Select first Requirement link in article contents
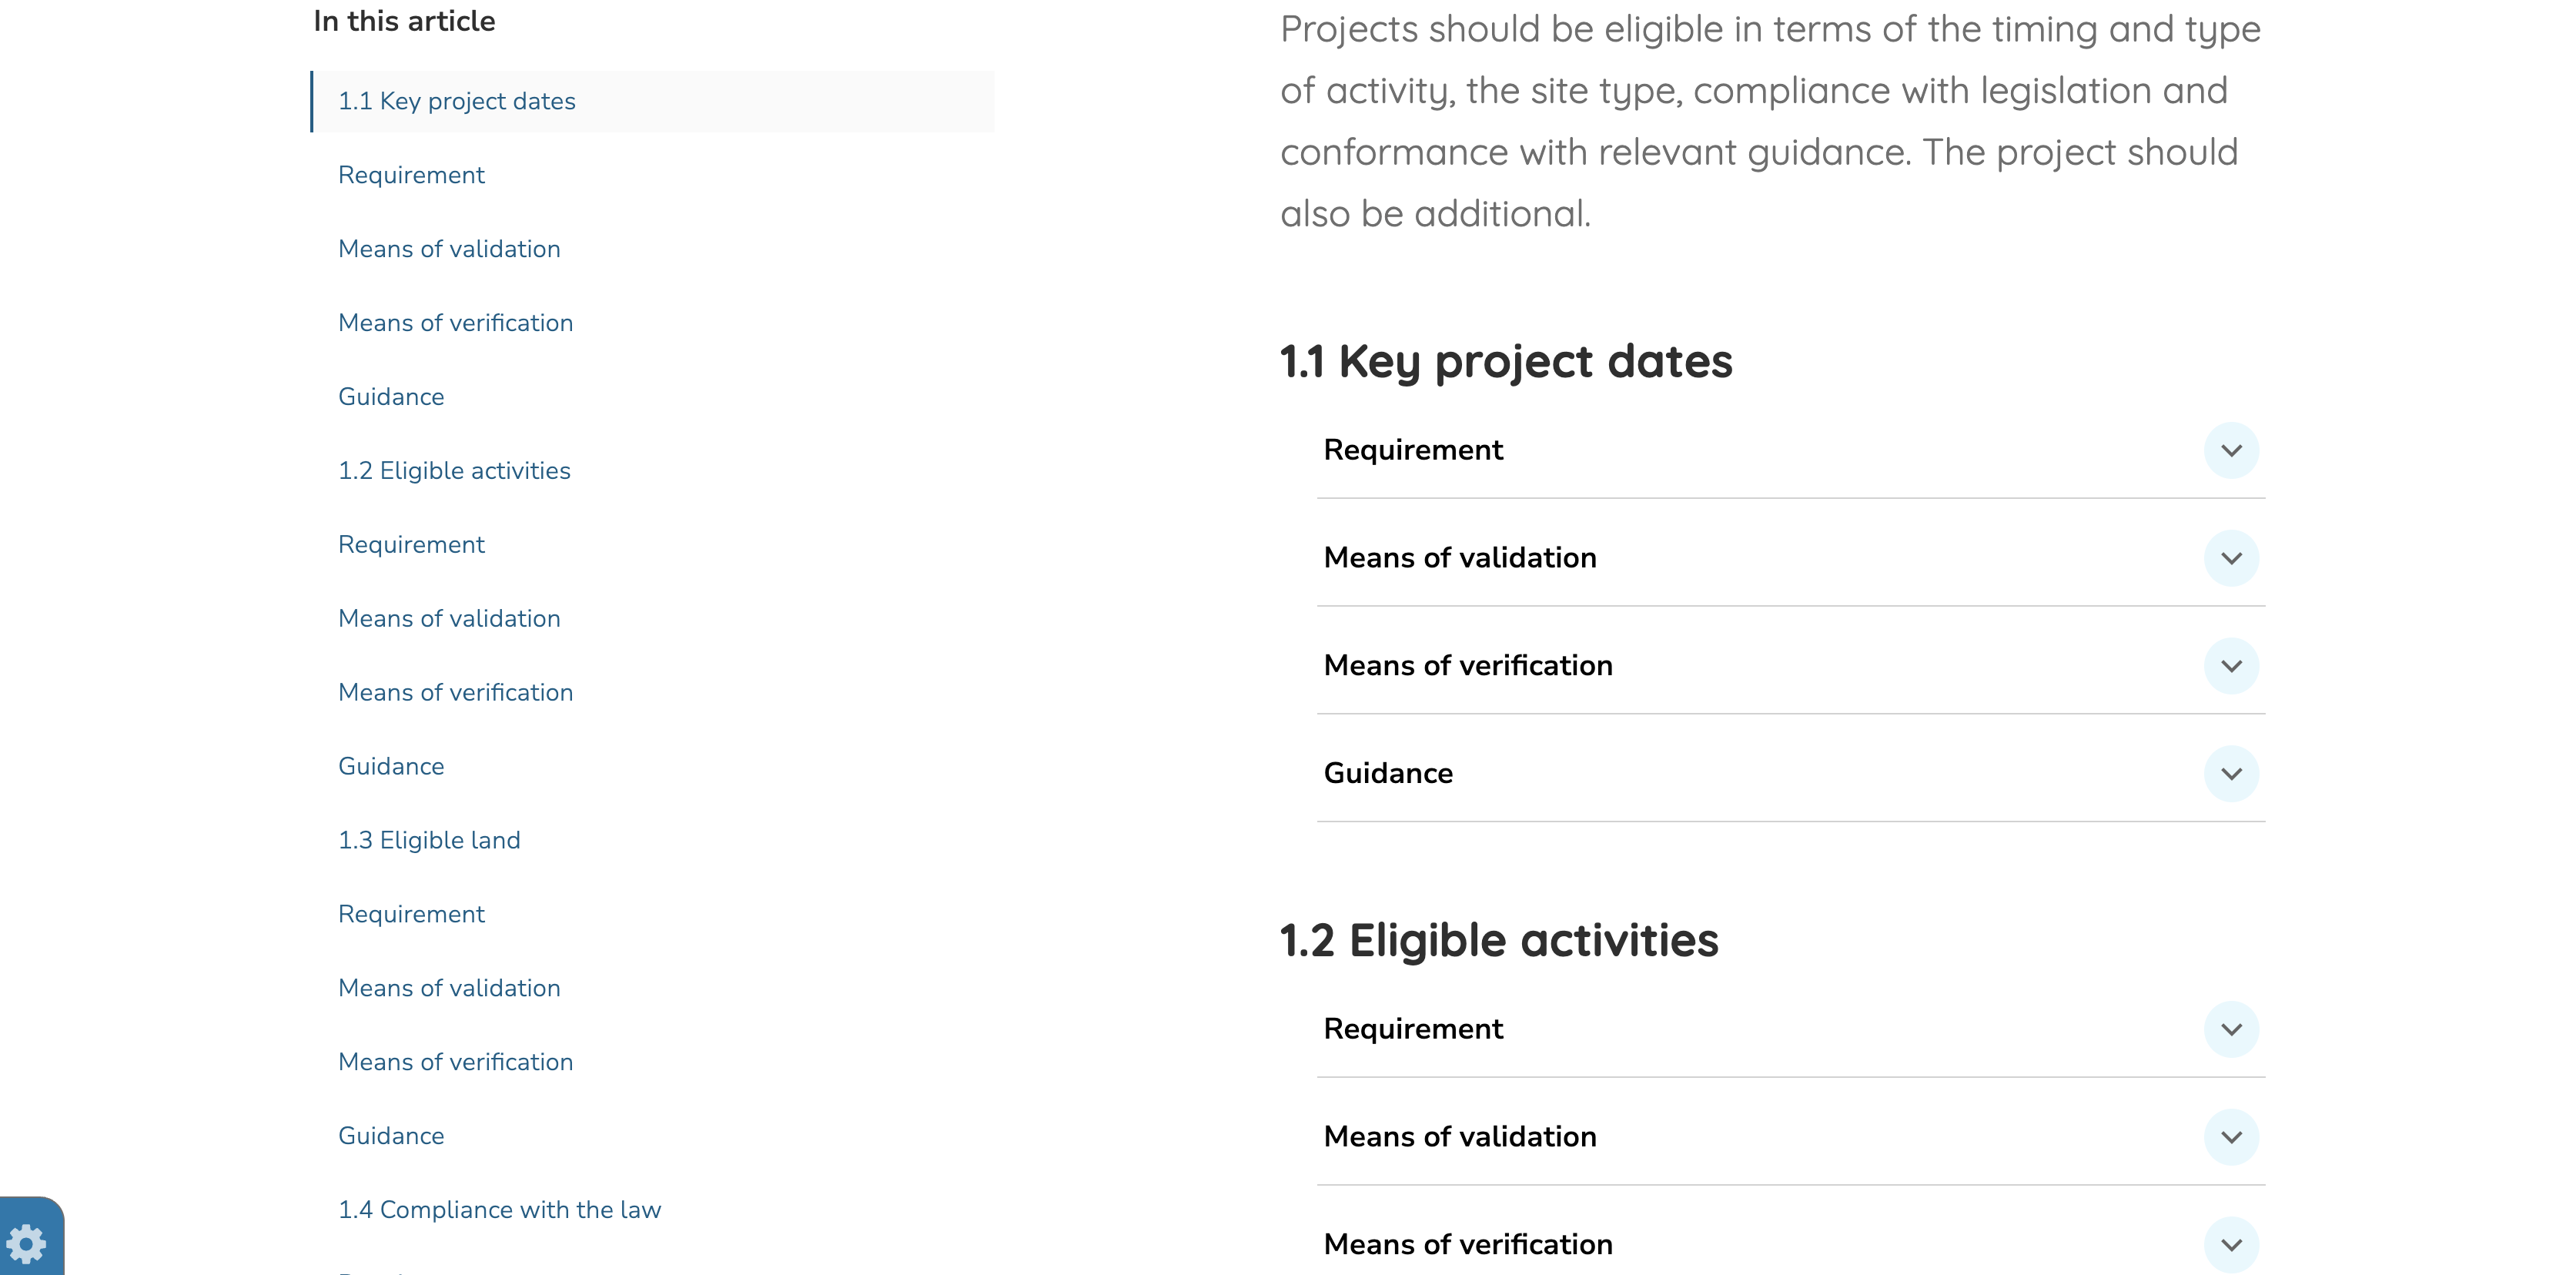 pyautogui.click(x=411, y=175)
